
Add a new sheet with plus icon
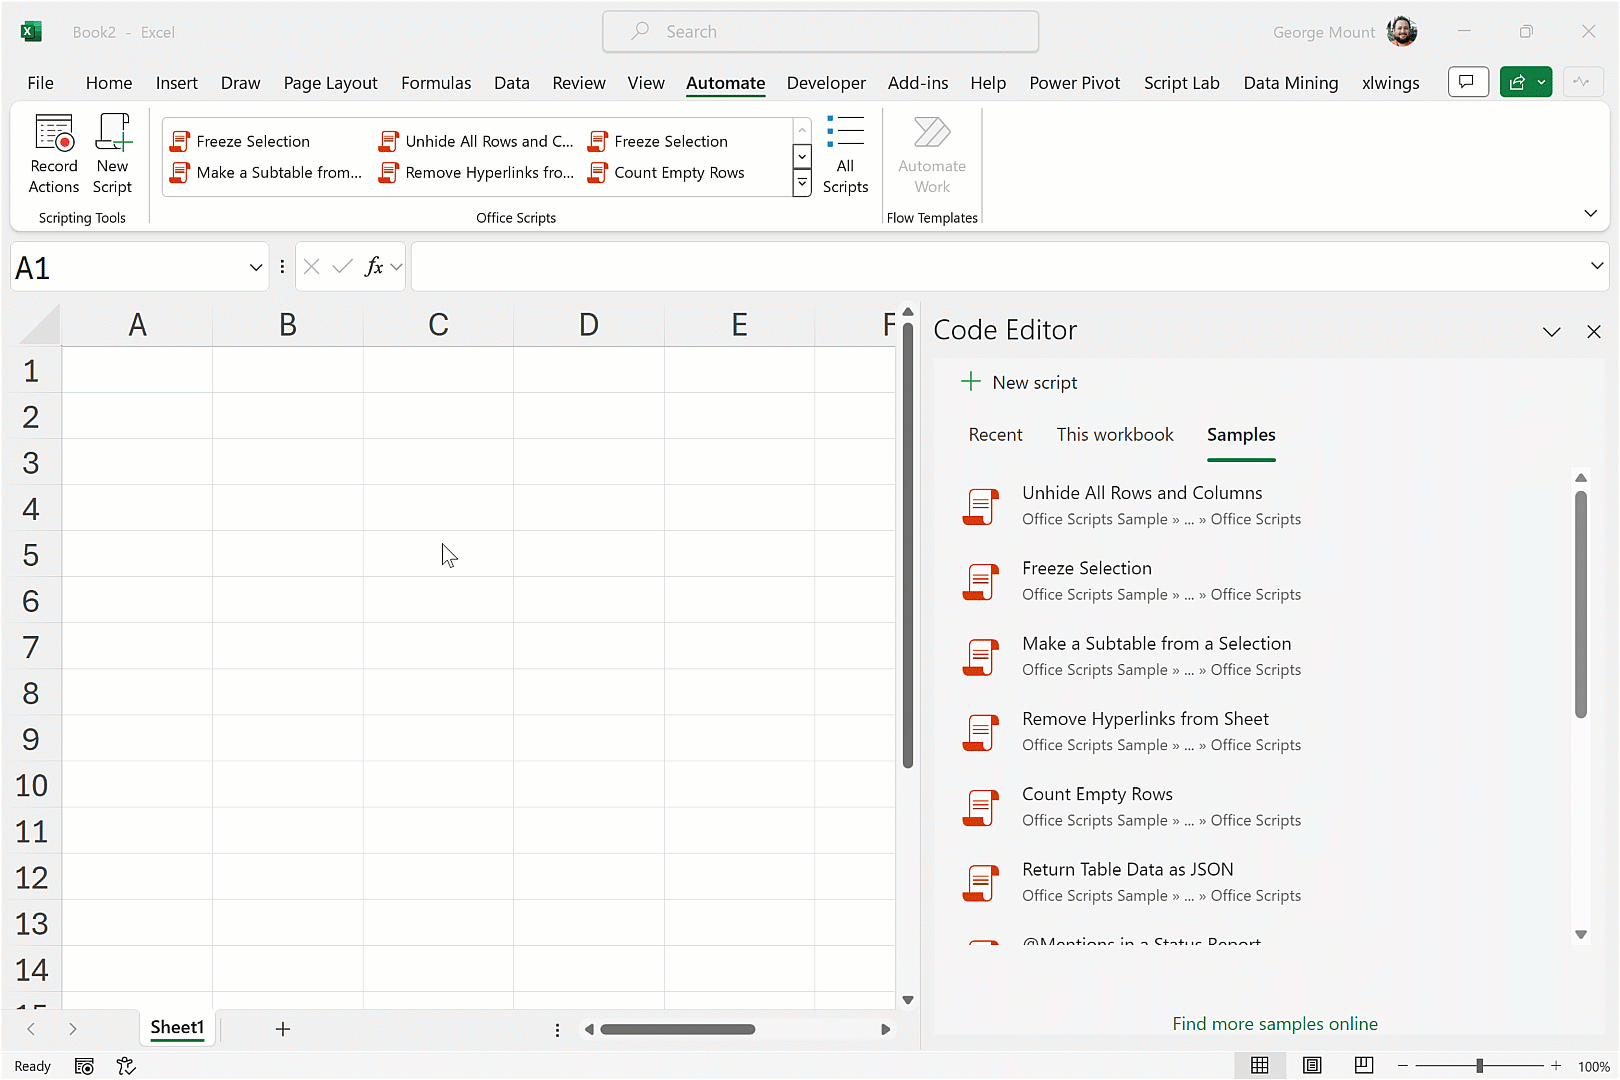(283, 1029)
